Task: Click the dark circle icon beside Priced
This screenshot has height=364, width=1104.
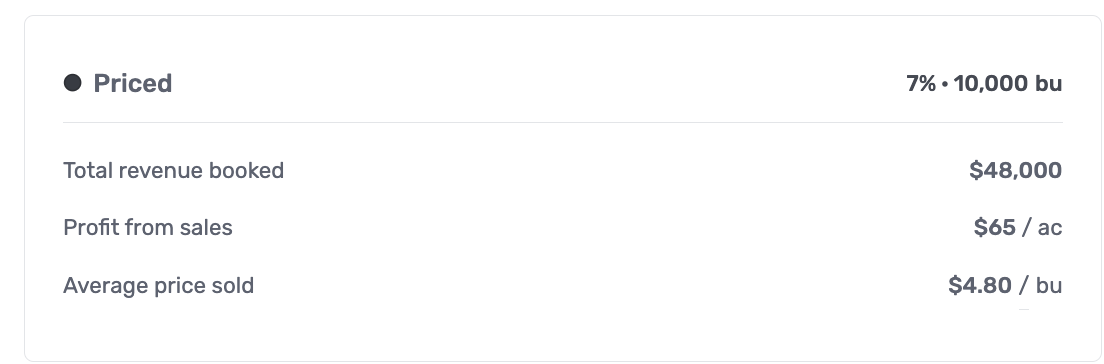Action: click(x=73, y=83)
